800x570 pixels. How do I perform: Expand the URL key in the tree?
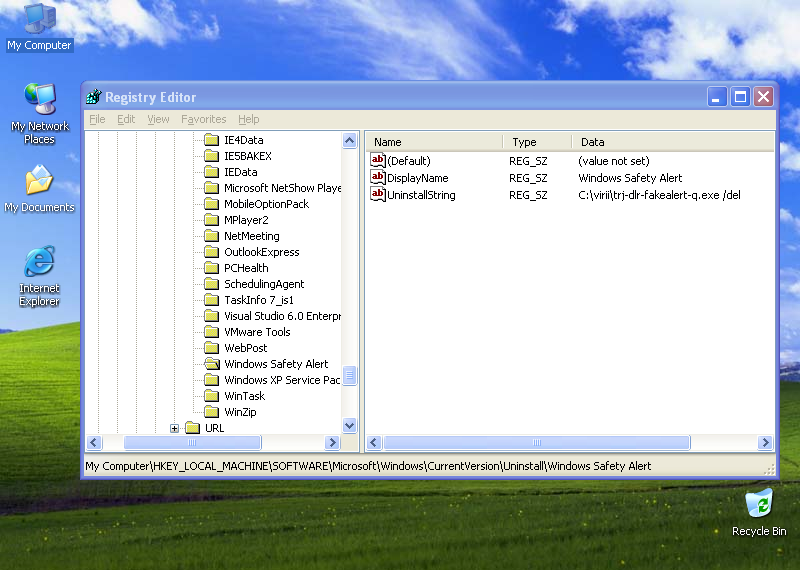click(x=174, y=428)
